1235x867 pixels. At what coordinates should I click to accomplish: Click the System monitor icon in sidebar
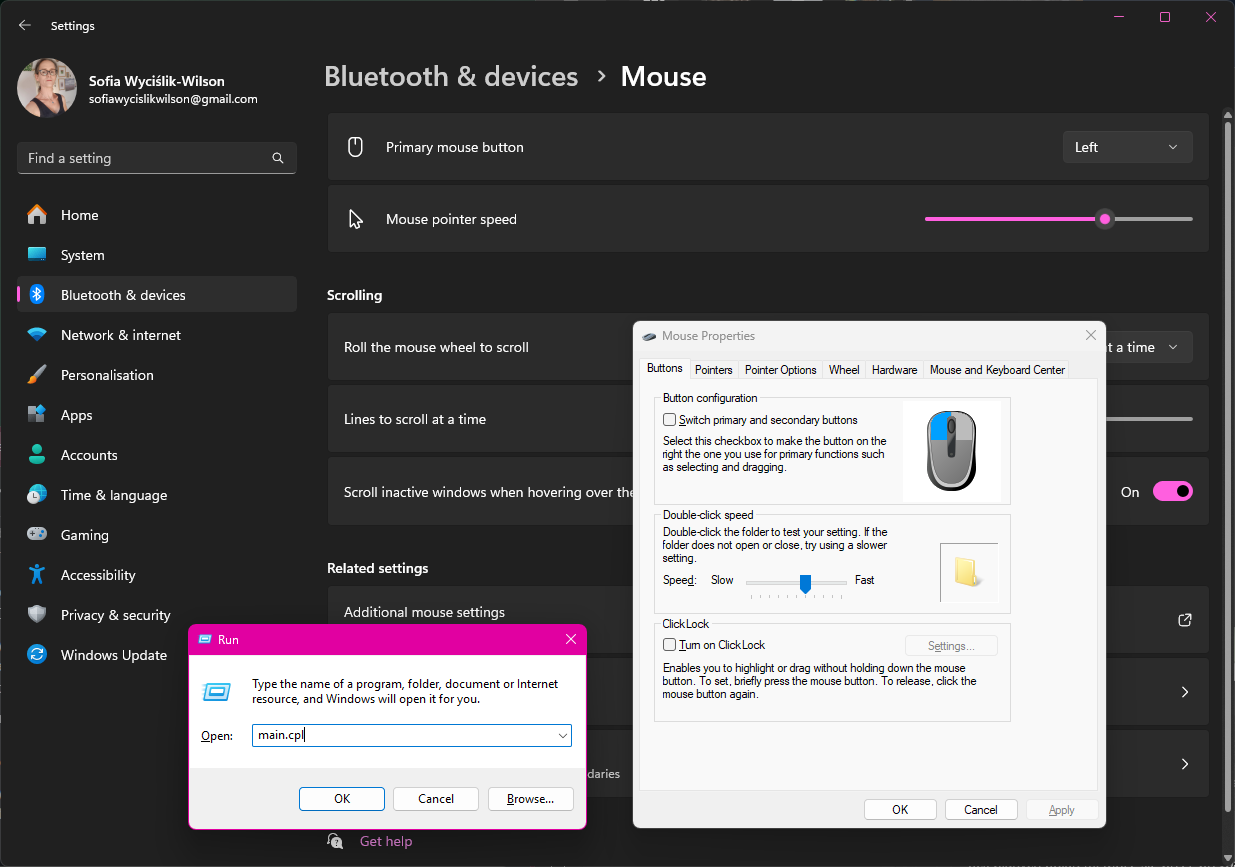tap(37, 255)
